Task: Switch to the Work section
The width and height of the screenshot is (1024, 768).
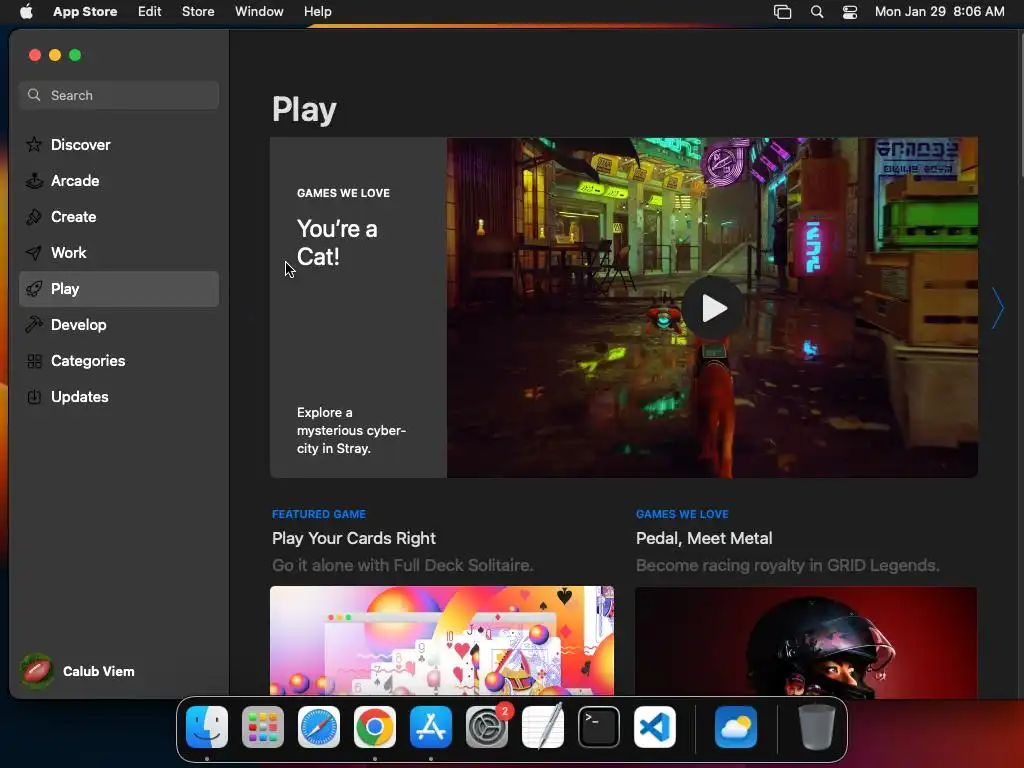Action: click(119, 253)
